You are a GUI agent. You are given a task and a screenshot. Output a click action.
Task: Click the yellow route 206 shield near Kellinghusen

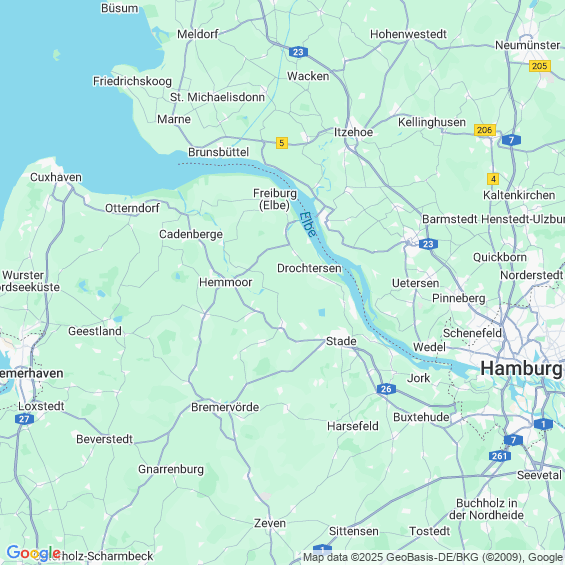coord(485,130)
